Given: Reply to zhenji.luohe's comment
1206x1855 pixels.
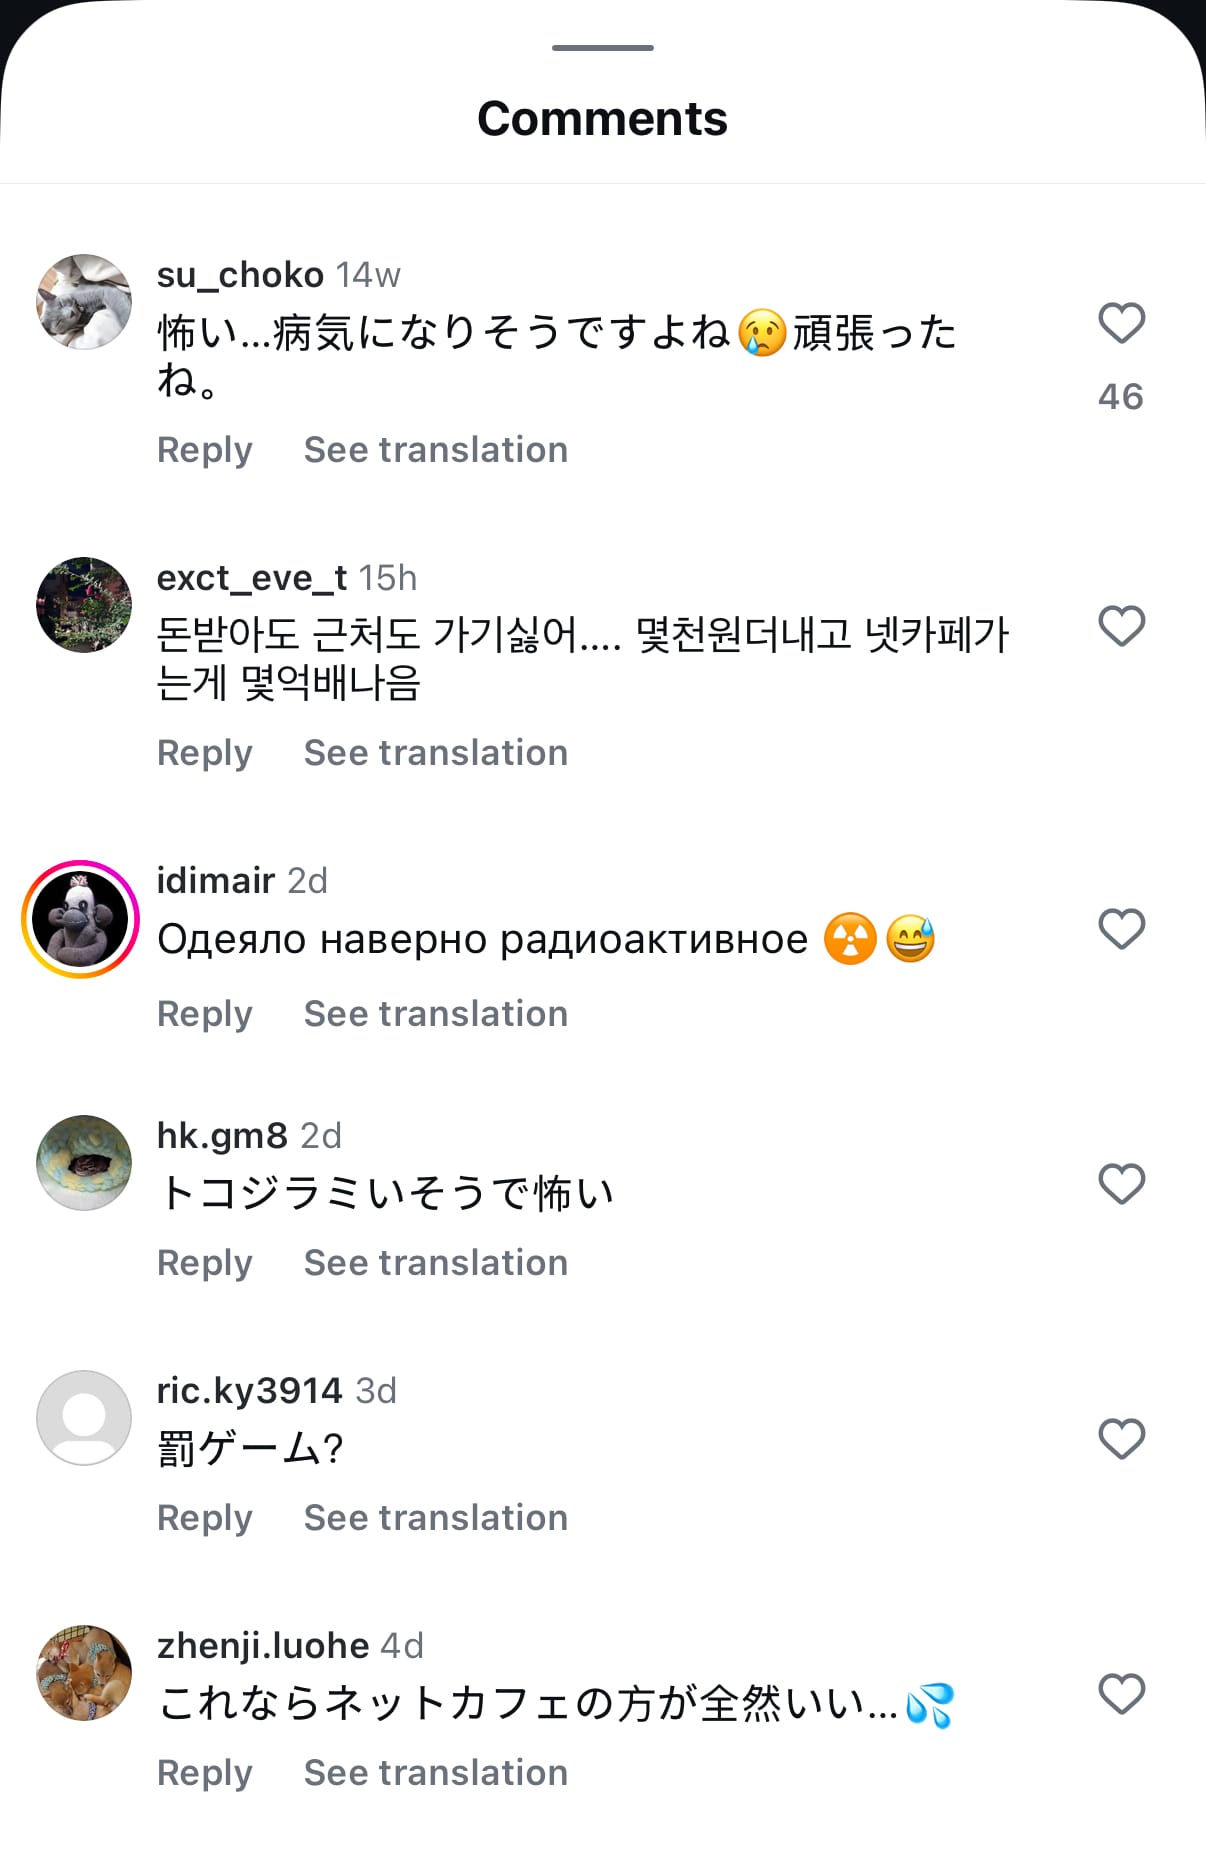Looking at the screenshot, I should pyautogui.click(x=205, y=1773).
